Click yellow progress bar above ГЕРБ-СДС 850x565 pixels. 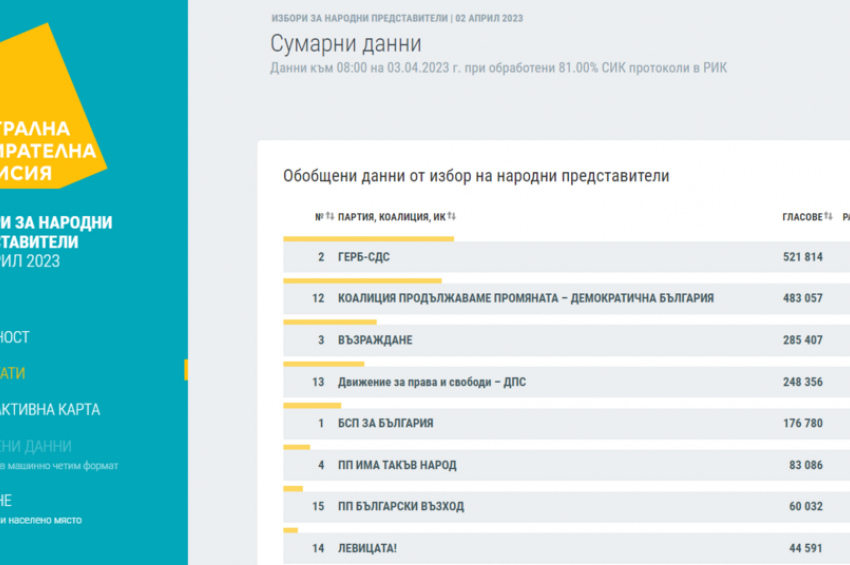368,239
